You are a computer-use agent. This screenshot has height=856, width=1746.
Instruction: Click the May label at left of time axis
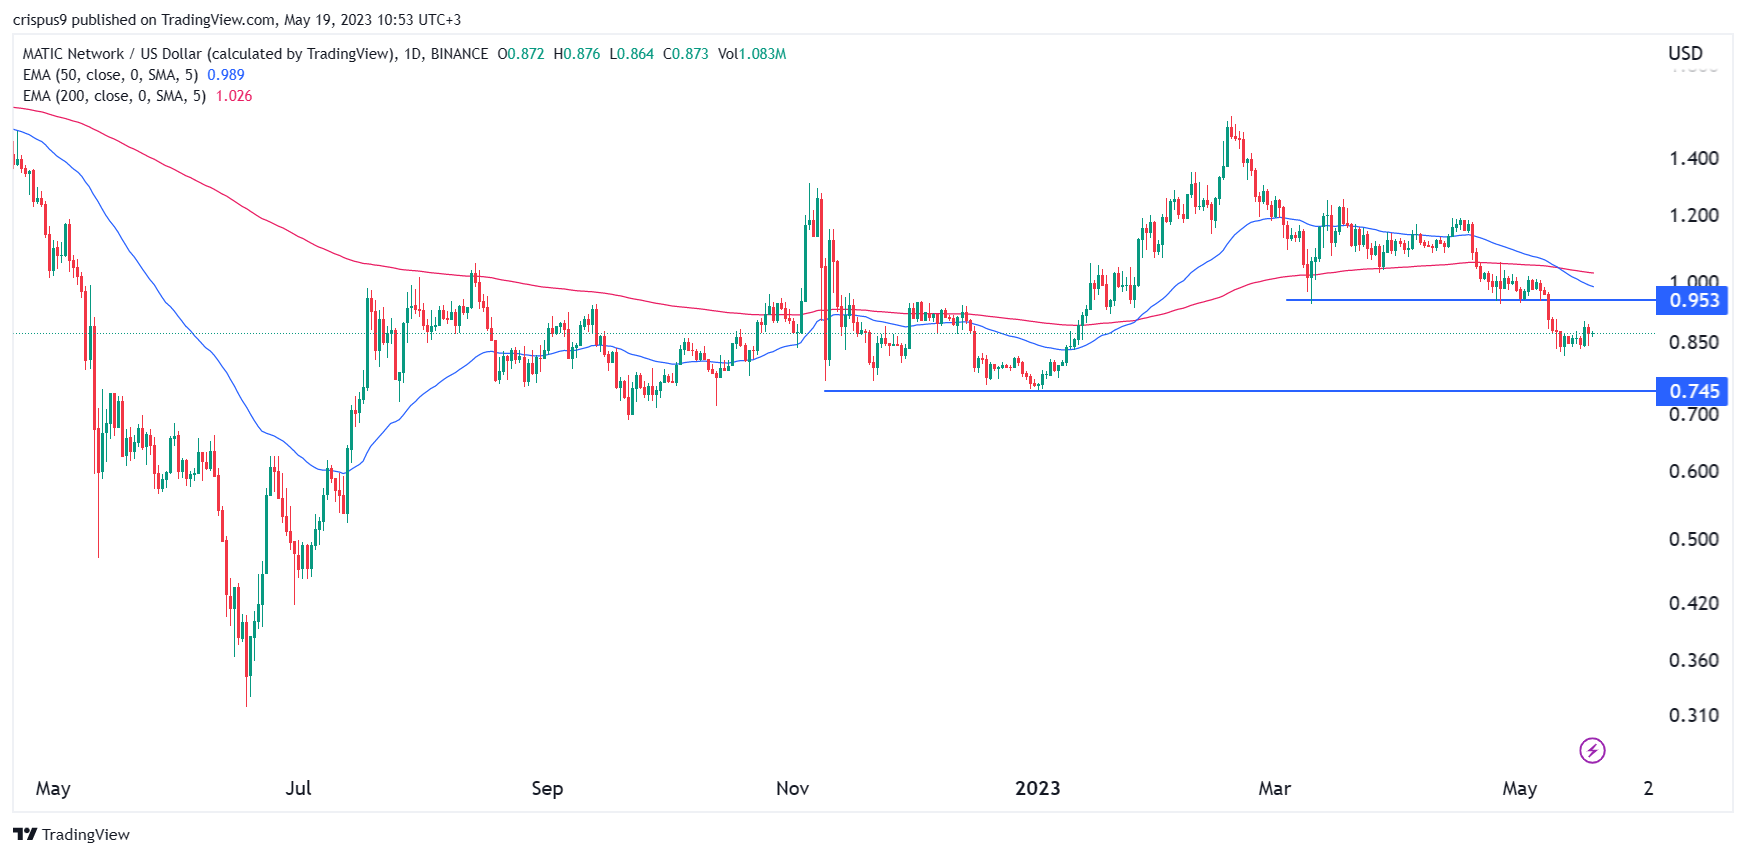(53, 789)
